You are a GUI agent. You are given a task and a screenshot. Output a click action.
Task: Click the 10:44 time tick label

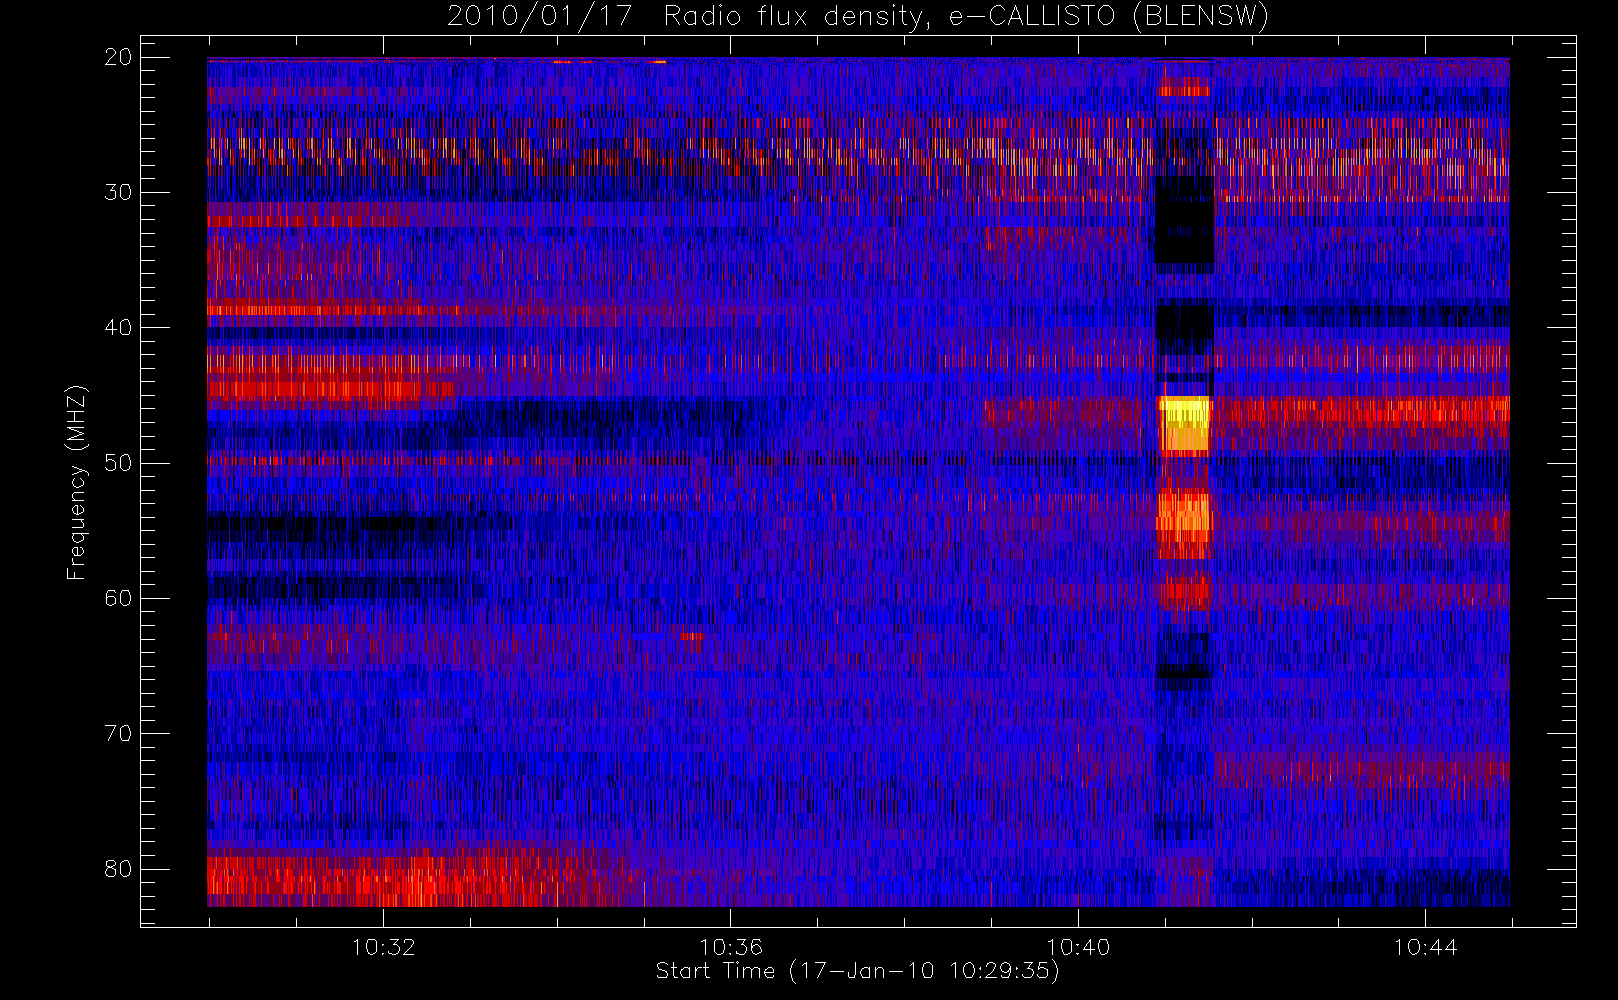1425,947
